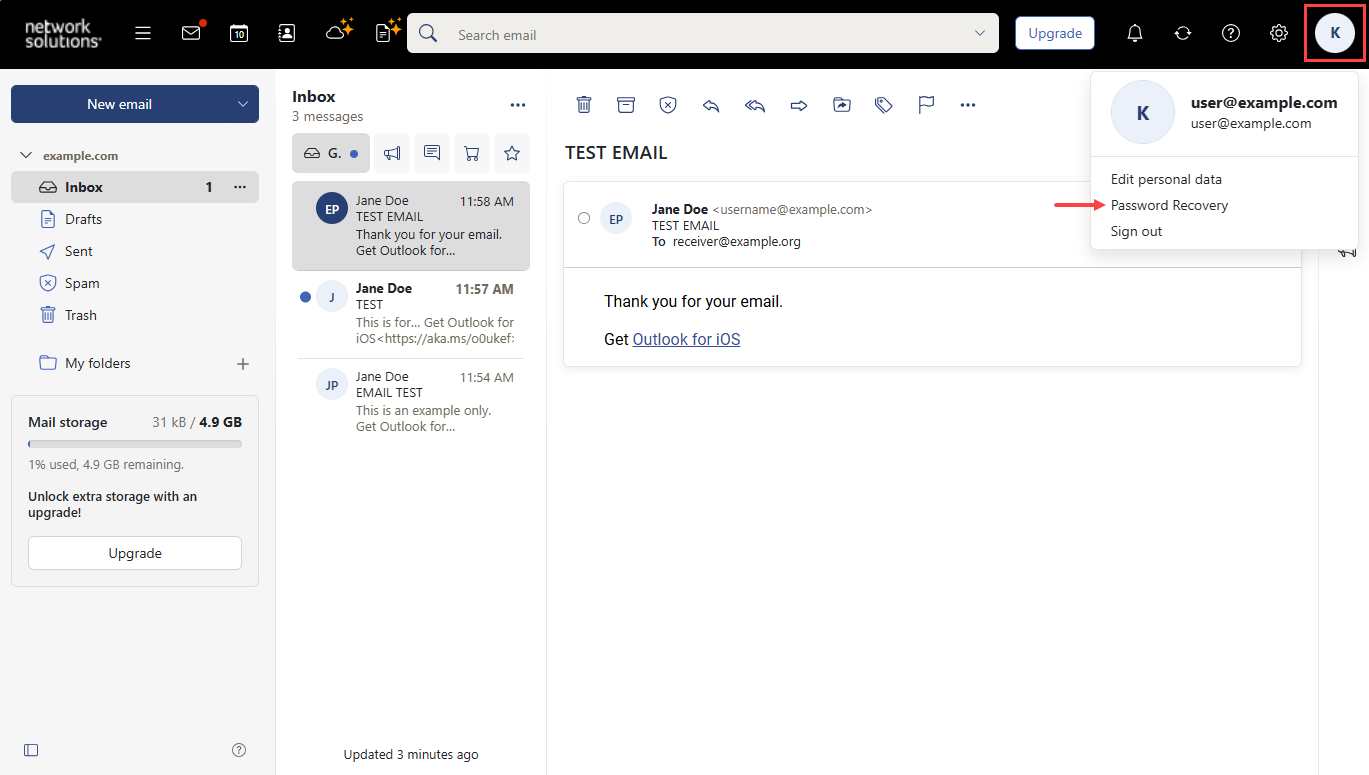The height and width of the screenshot is (775, 1369).
Task: Click the Reply all arrow icon
Action: [755, 105]
